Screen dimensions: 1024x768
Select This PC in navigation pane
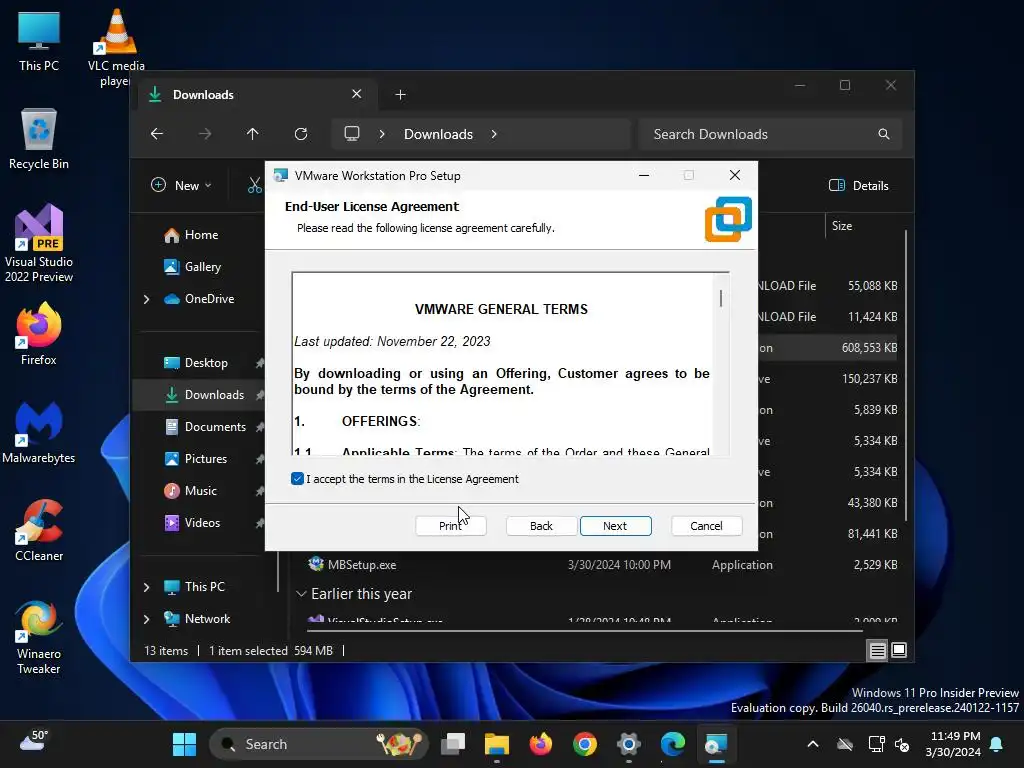204,586
